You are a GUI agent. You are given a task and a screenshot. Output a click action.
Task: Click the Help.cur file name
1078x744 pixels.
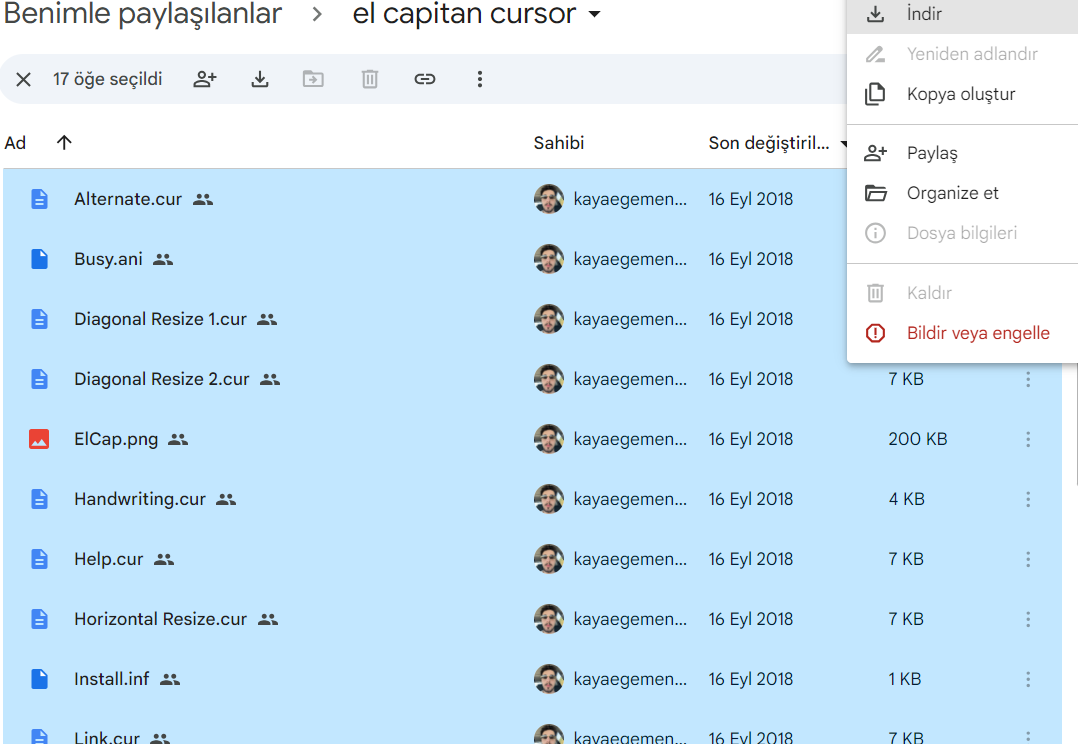tap(109, 559)
